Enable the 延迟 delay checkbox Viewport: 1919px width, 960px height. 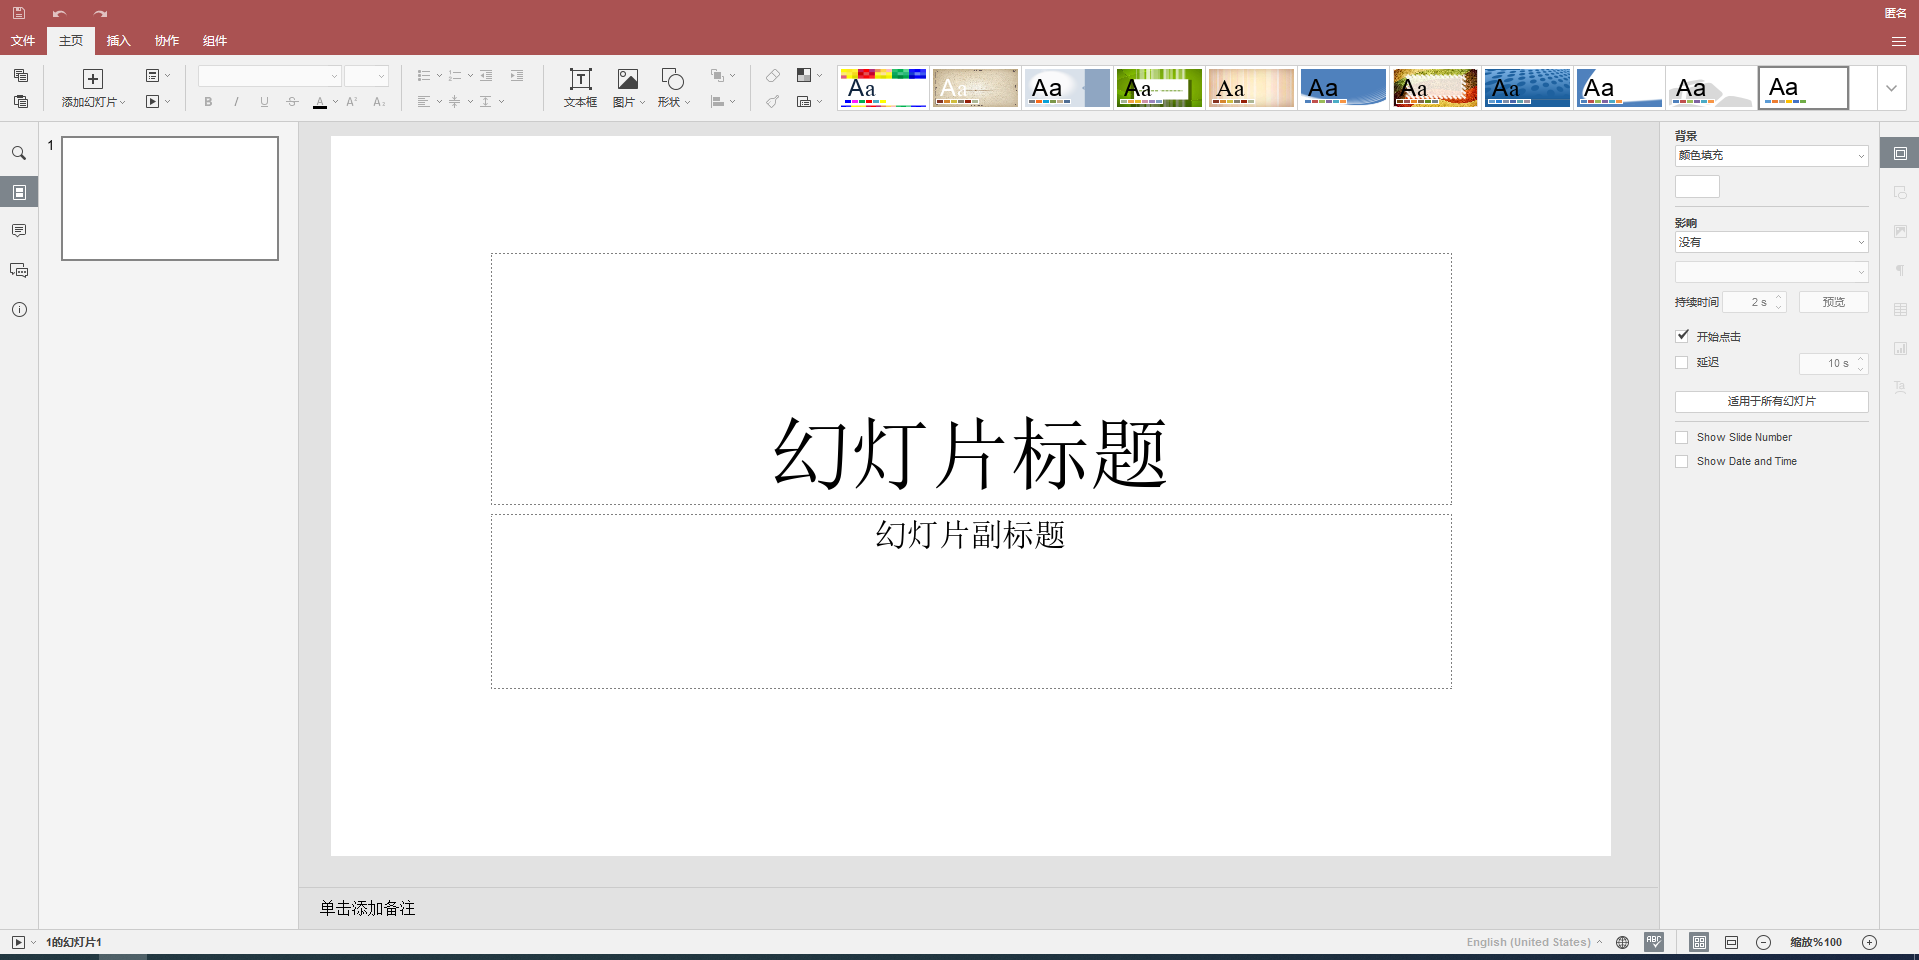pyautogui.click(x=1682, y=362)
